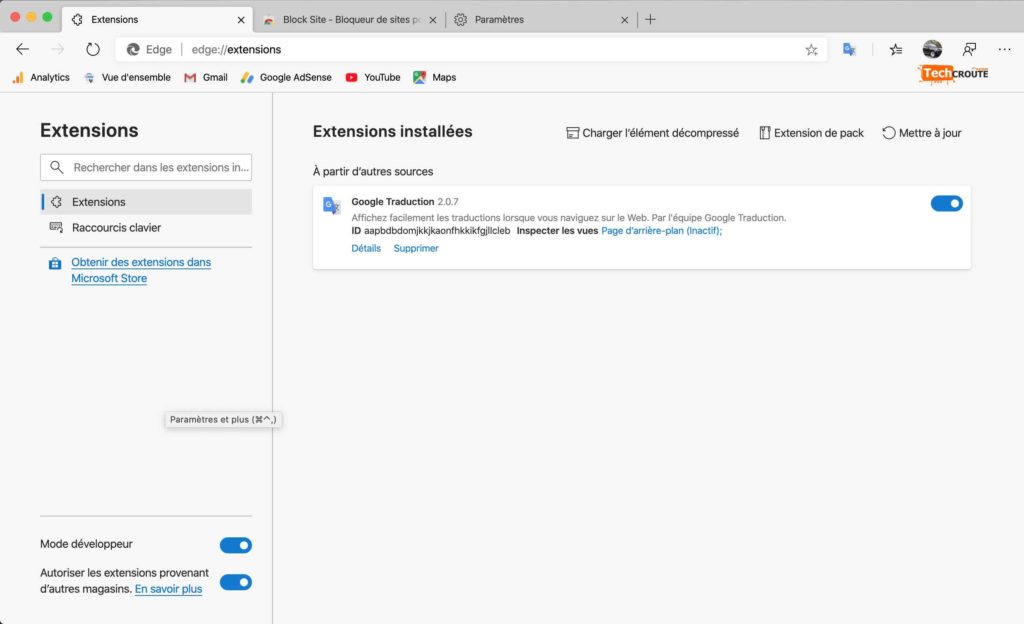
Task: Click the Analytics bookmark
Action: tap(41, 77)
